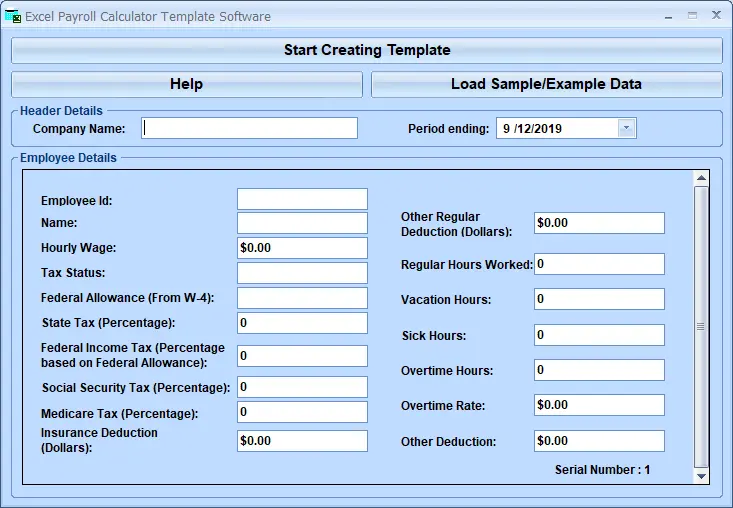
Task: Maximize the Payroll Calculator window
Action: 692,16
